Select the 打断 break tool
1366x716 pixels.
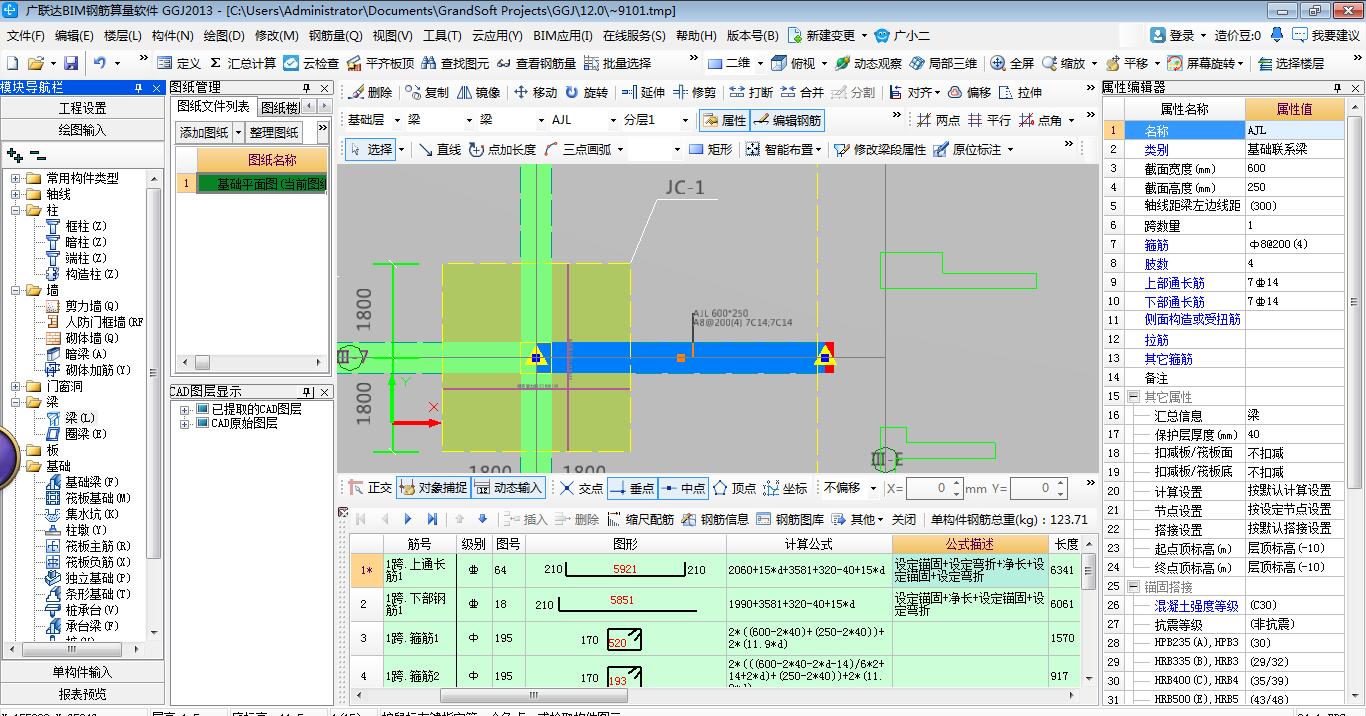pos(751,92)
